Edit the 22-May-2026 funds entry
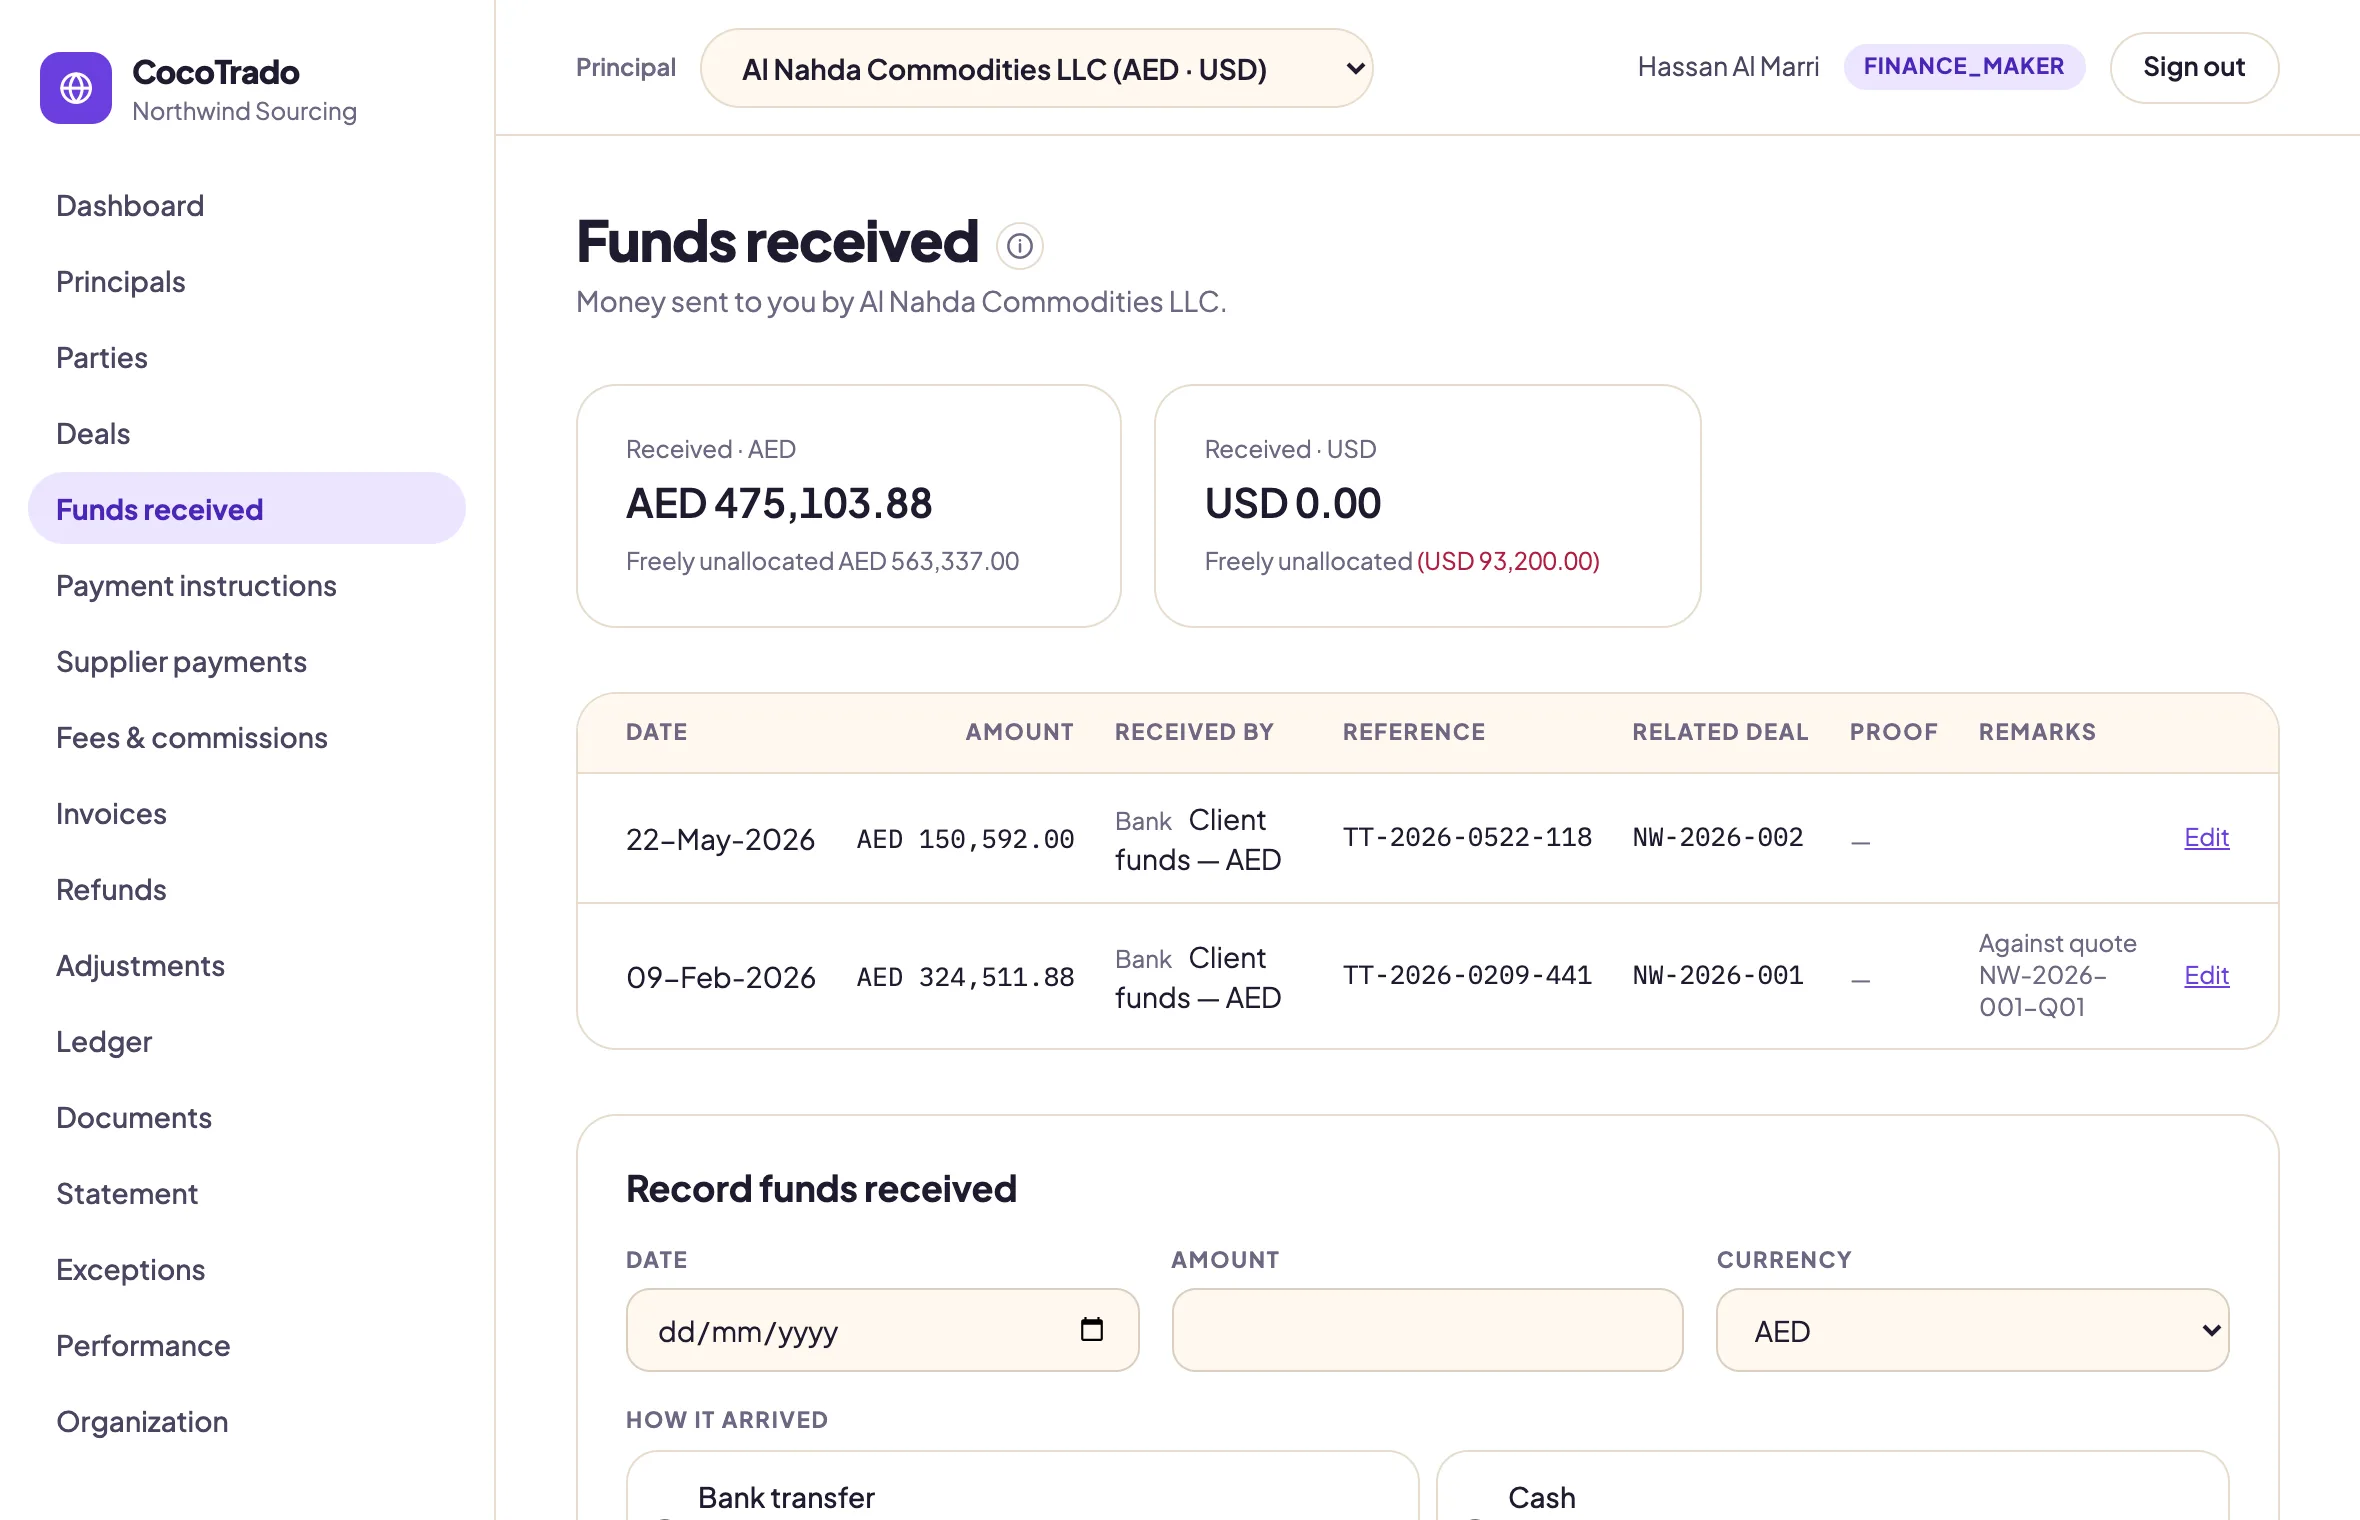Image resolution: width=2360 pixels, height=1520 pixels. pyautogui.click(x=2206, y=838)
